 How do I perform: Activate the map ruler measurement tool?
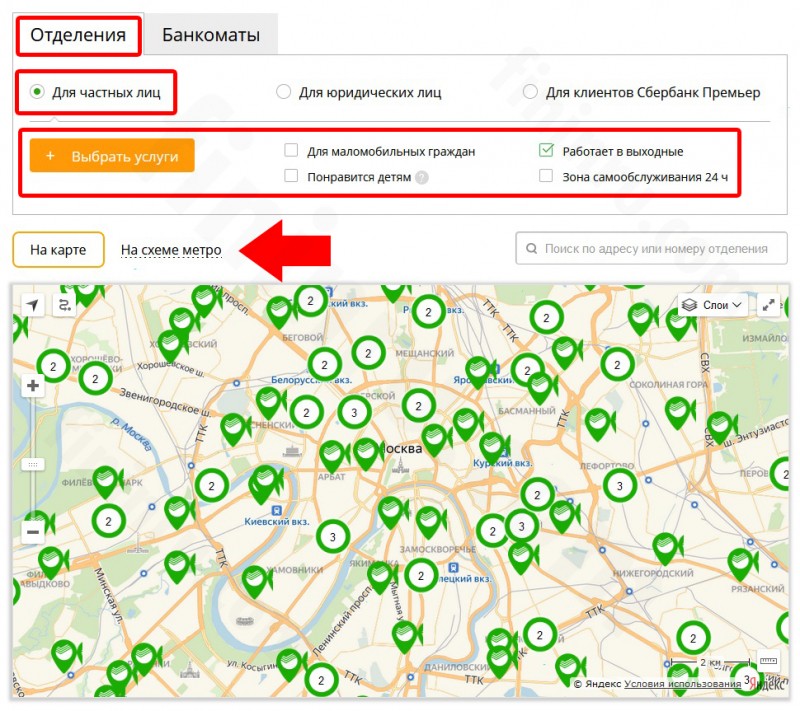pyautogui.click(x=768, y=661)
